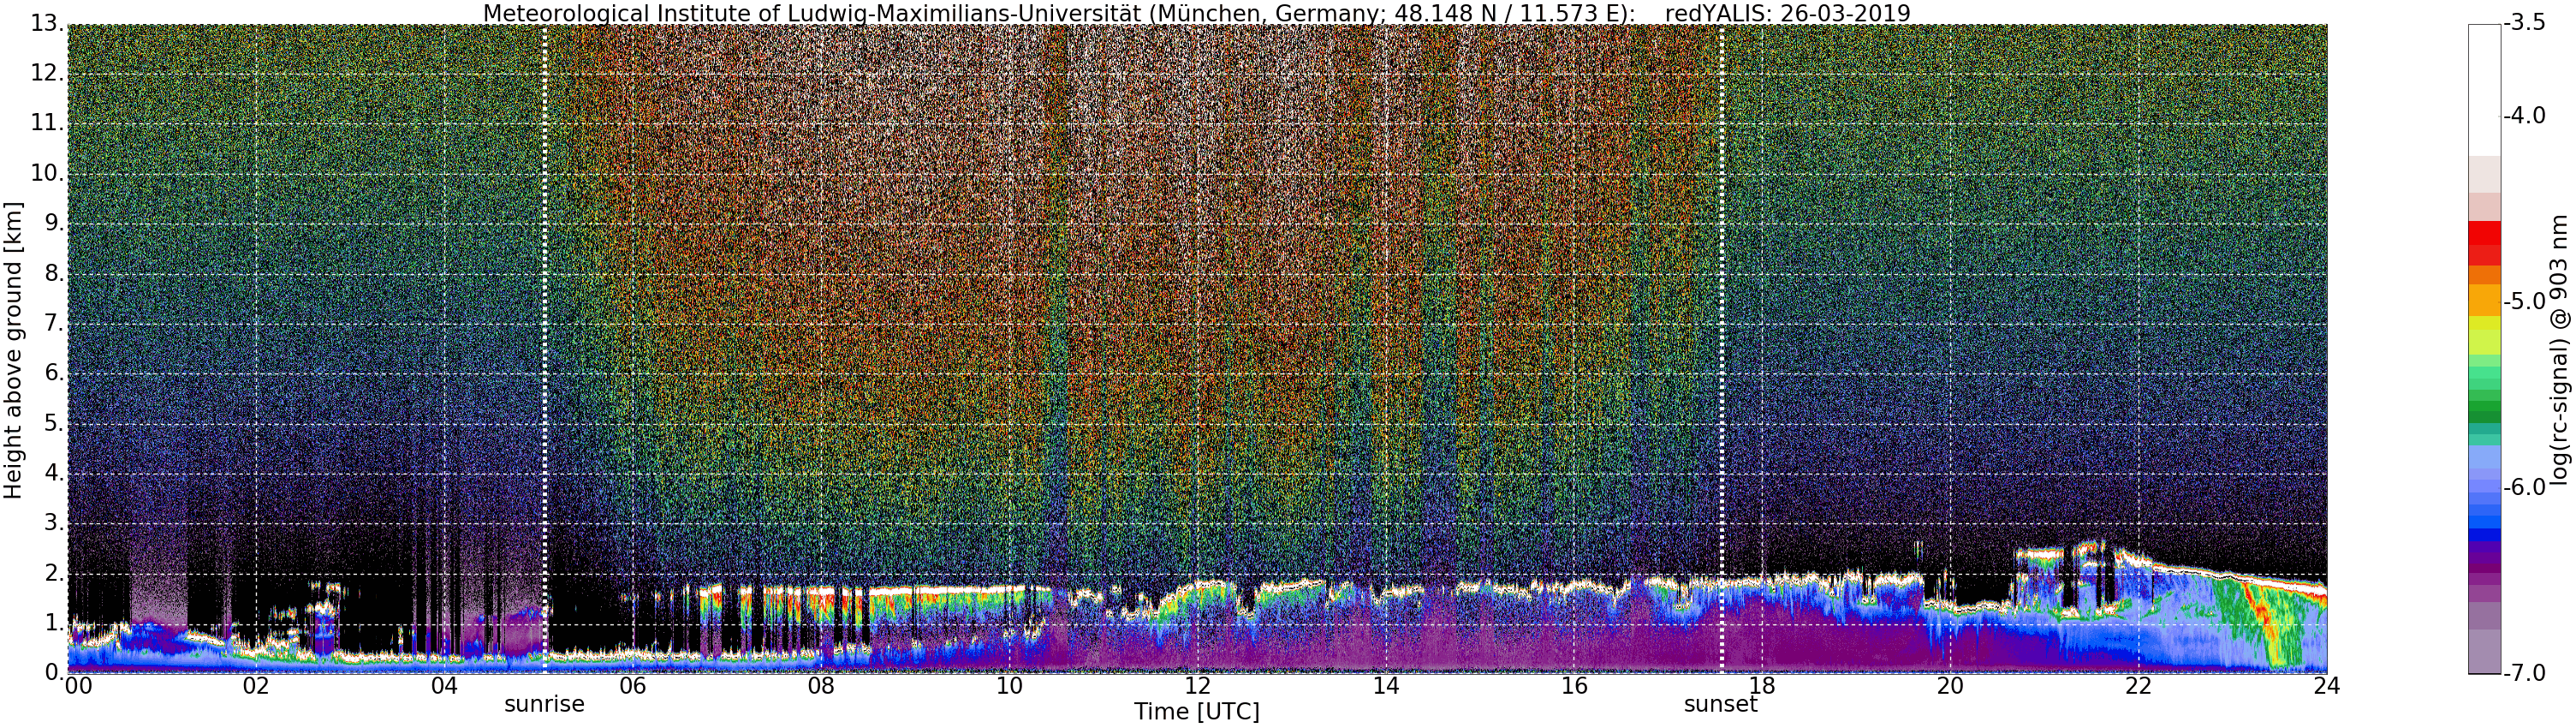Image resolution: width=2576 pixels, height=728 pixels.
Task: Click colorbar tick label '-3.5'
Action: [2524, 23]
